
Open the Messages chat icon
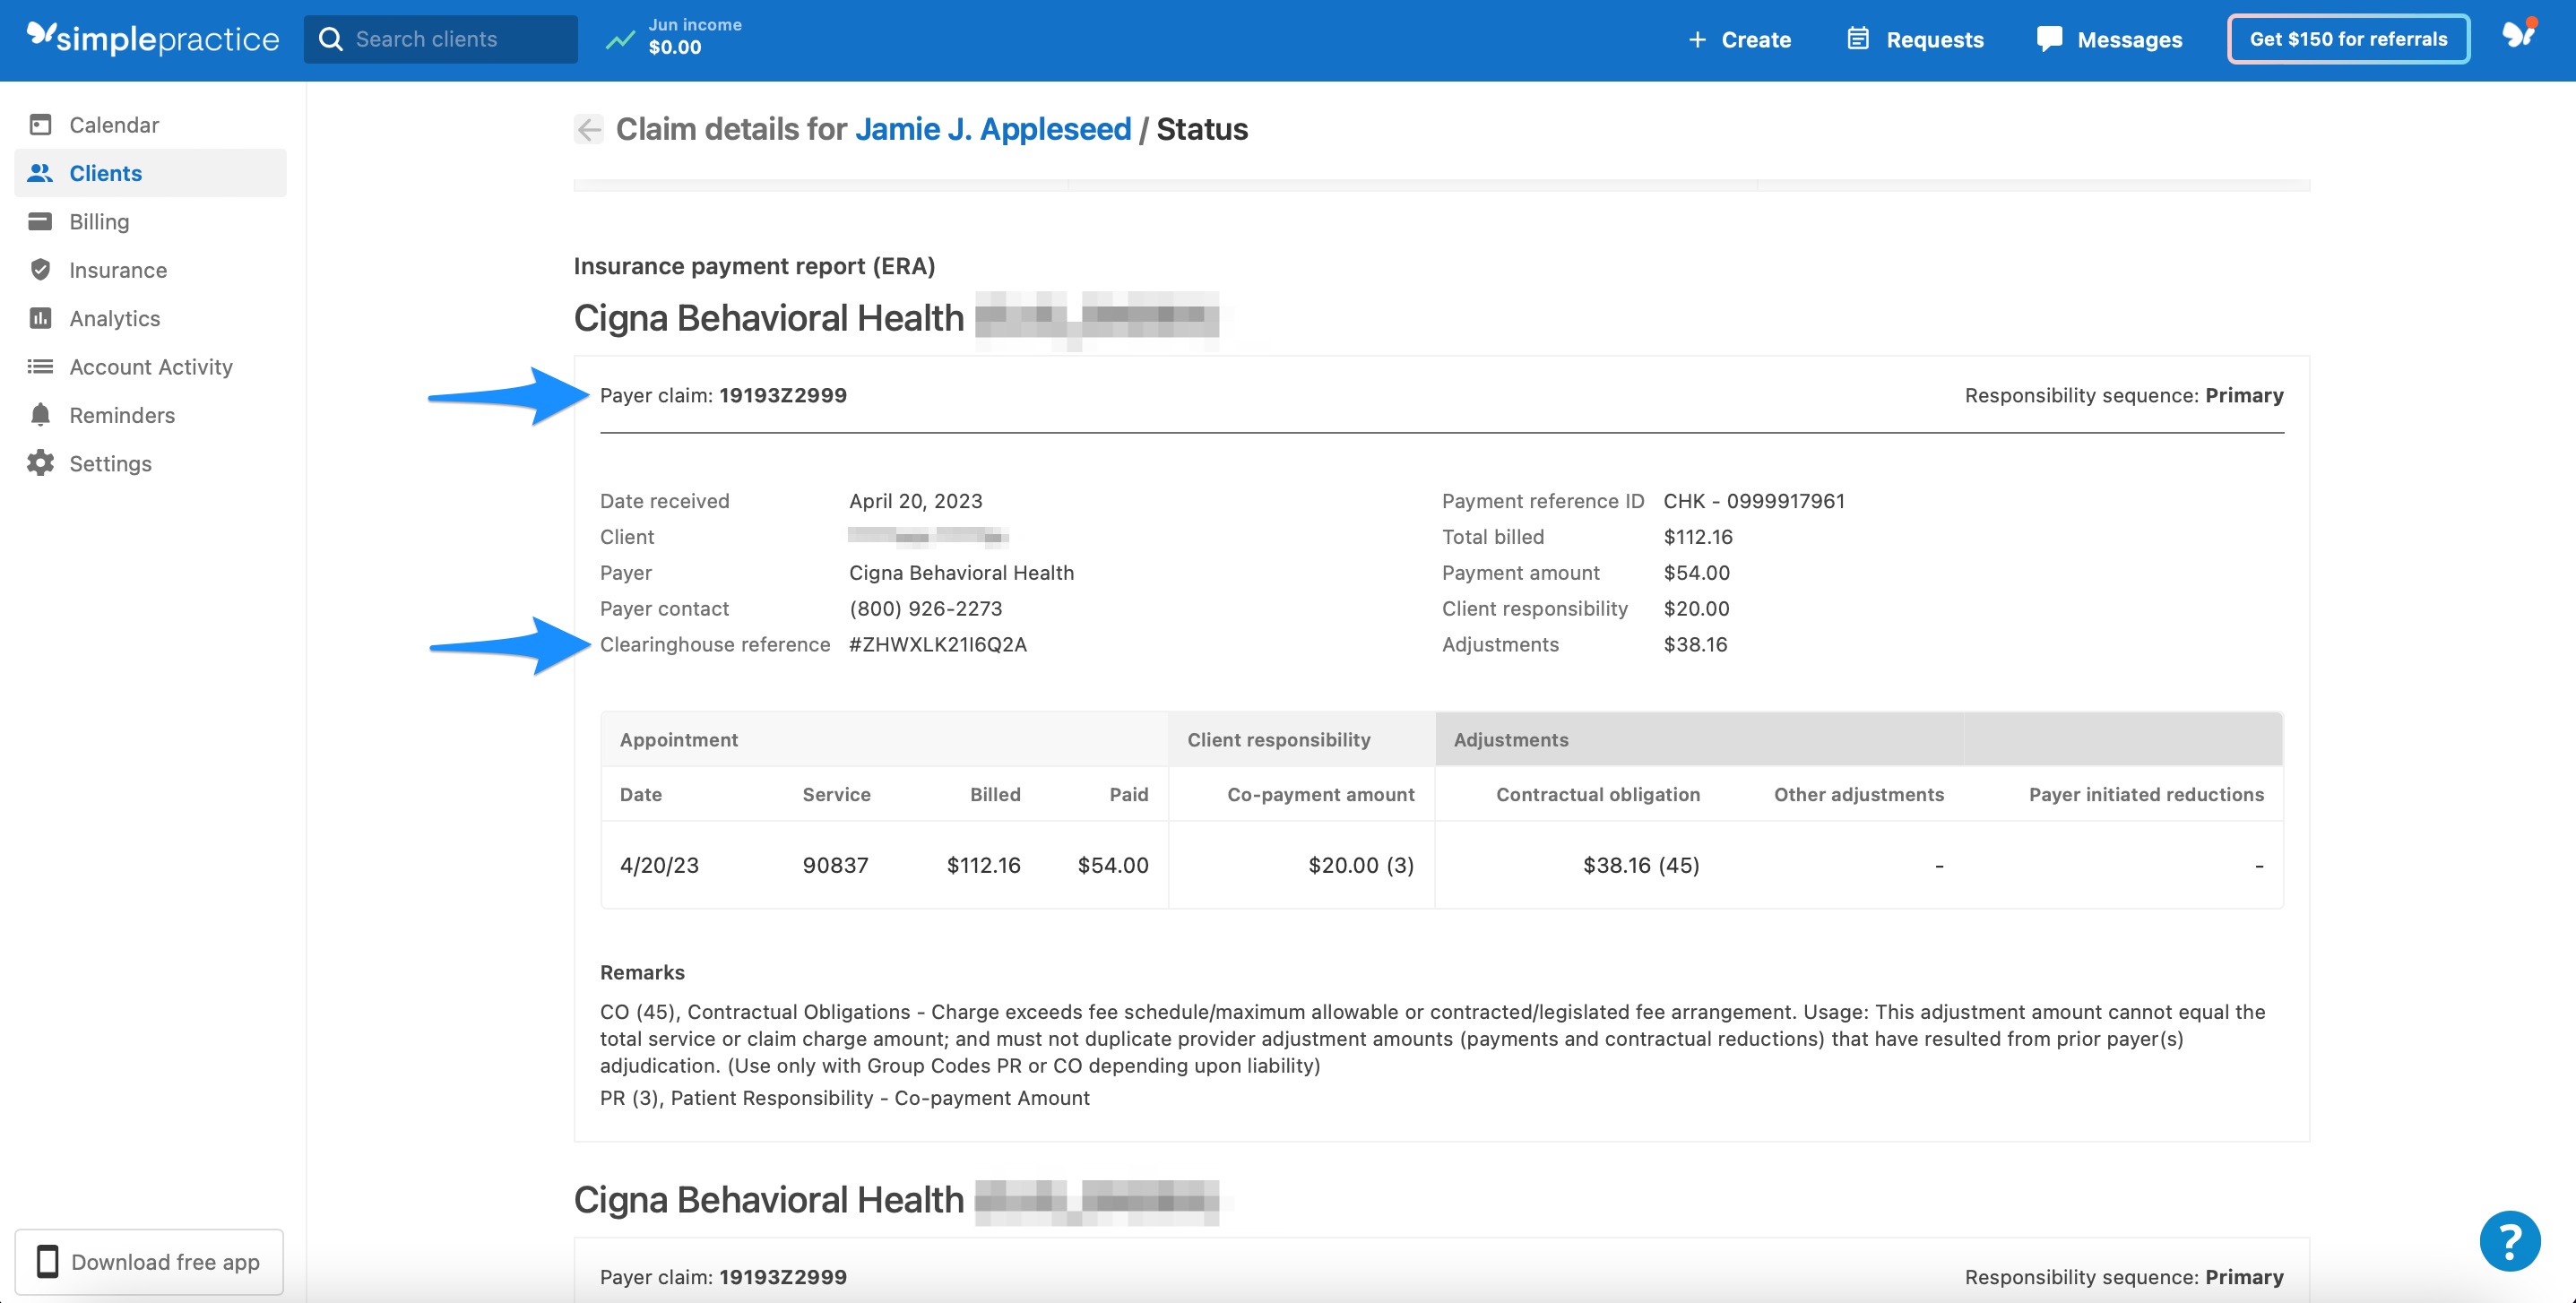pyautogui.click(x=2049, y=39)
